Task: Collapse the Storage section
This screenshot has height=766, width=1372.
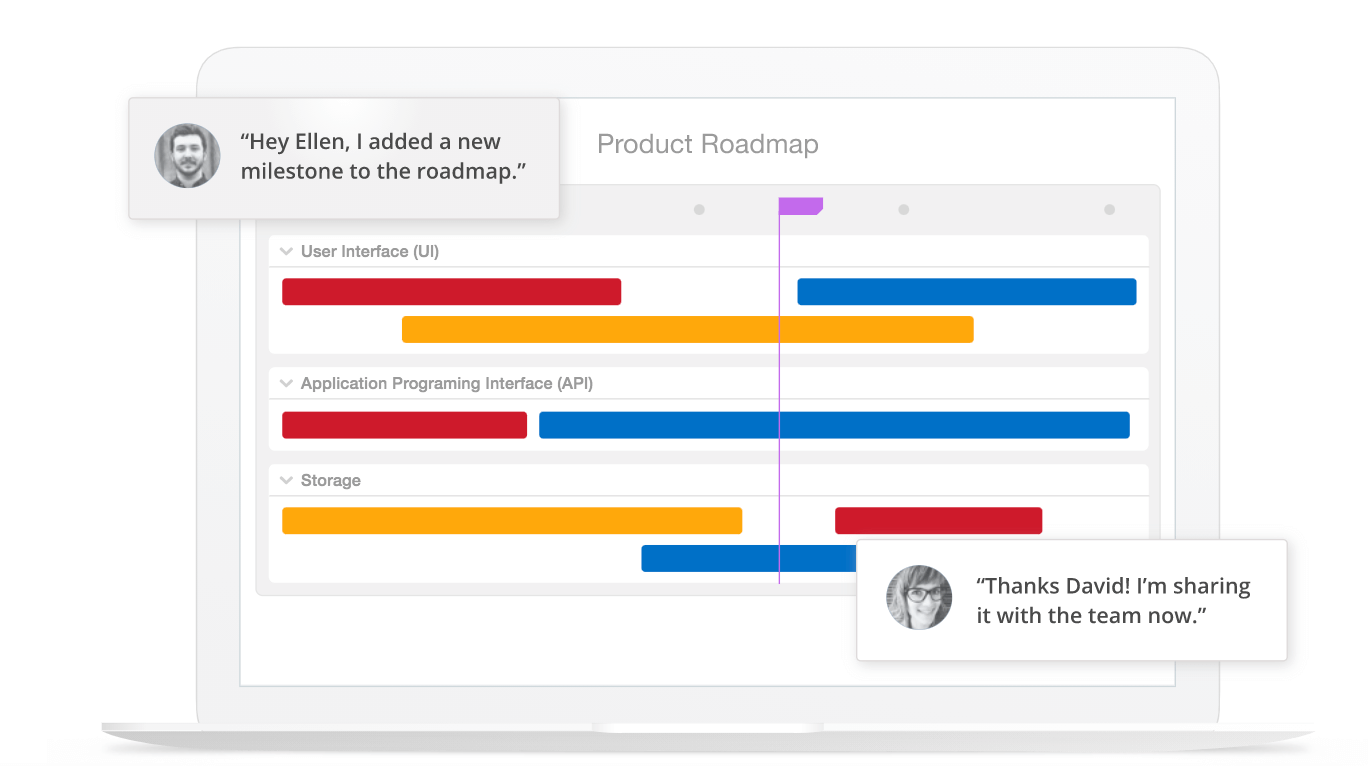Action: tap(286, 480)
